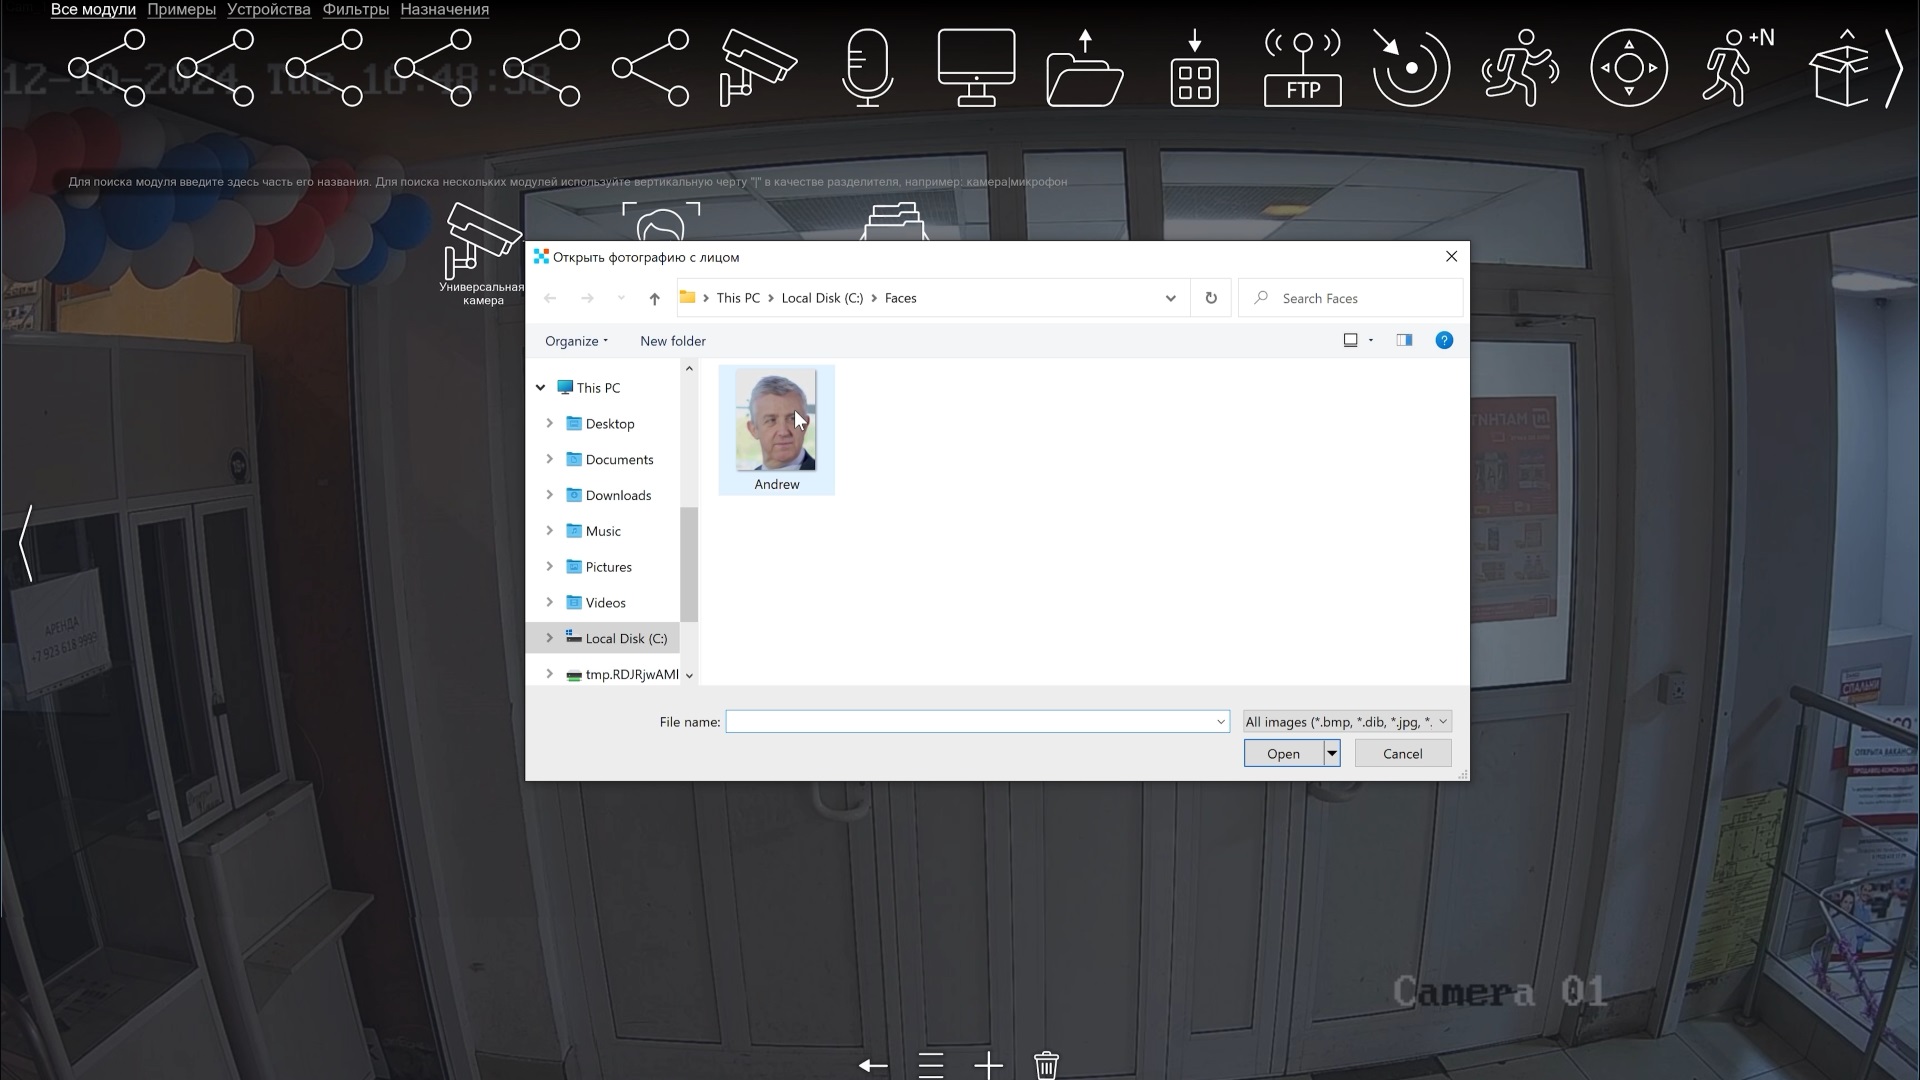Image resolution: width=1920 pixels, height=1080 pixels.
Task: Collapse the This PC tree node
Action: pyautogui.click(x=541, y=388)
